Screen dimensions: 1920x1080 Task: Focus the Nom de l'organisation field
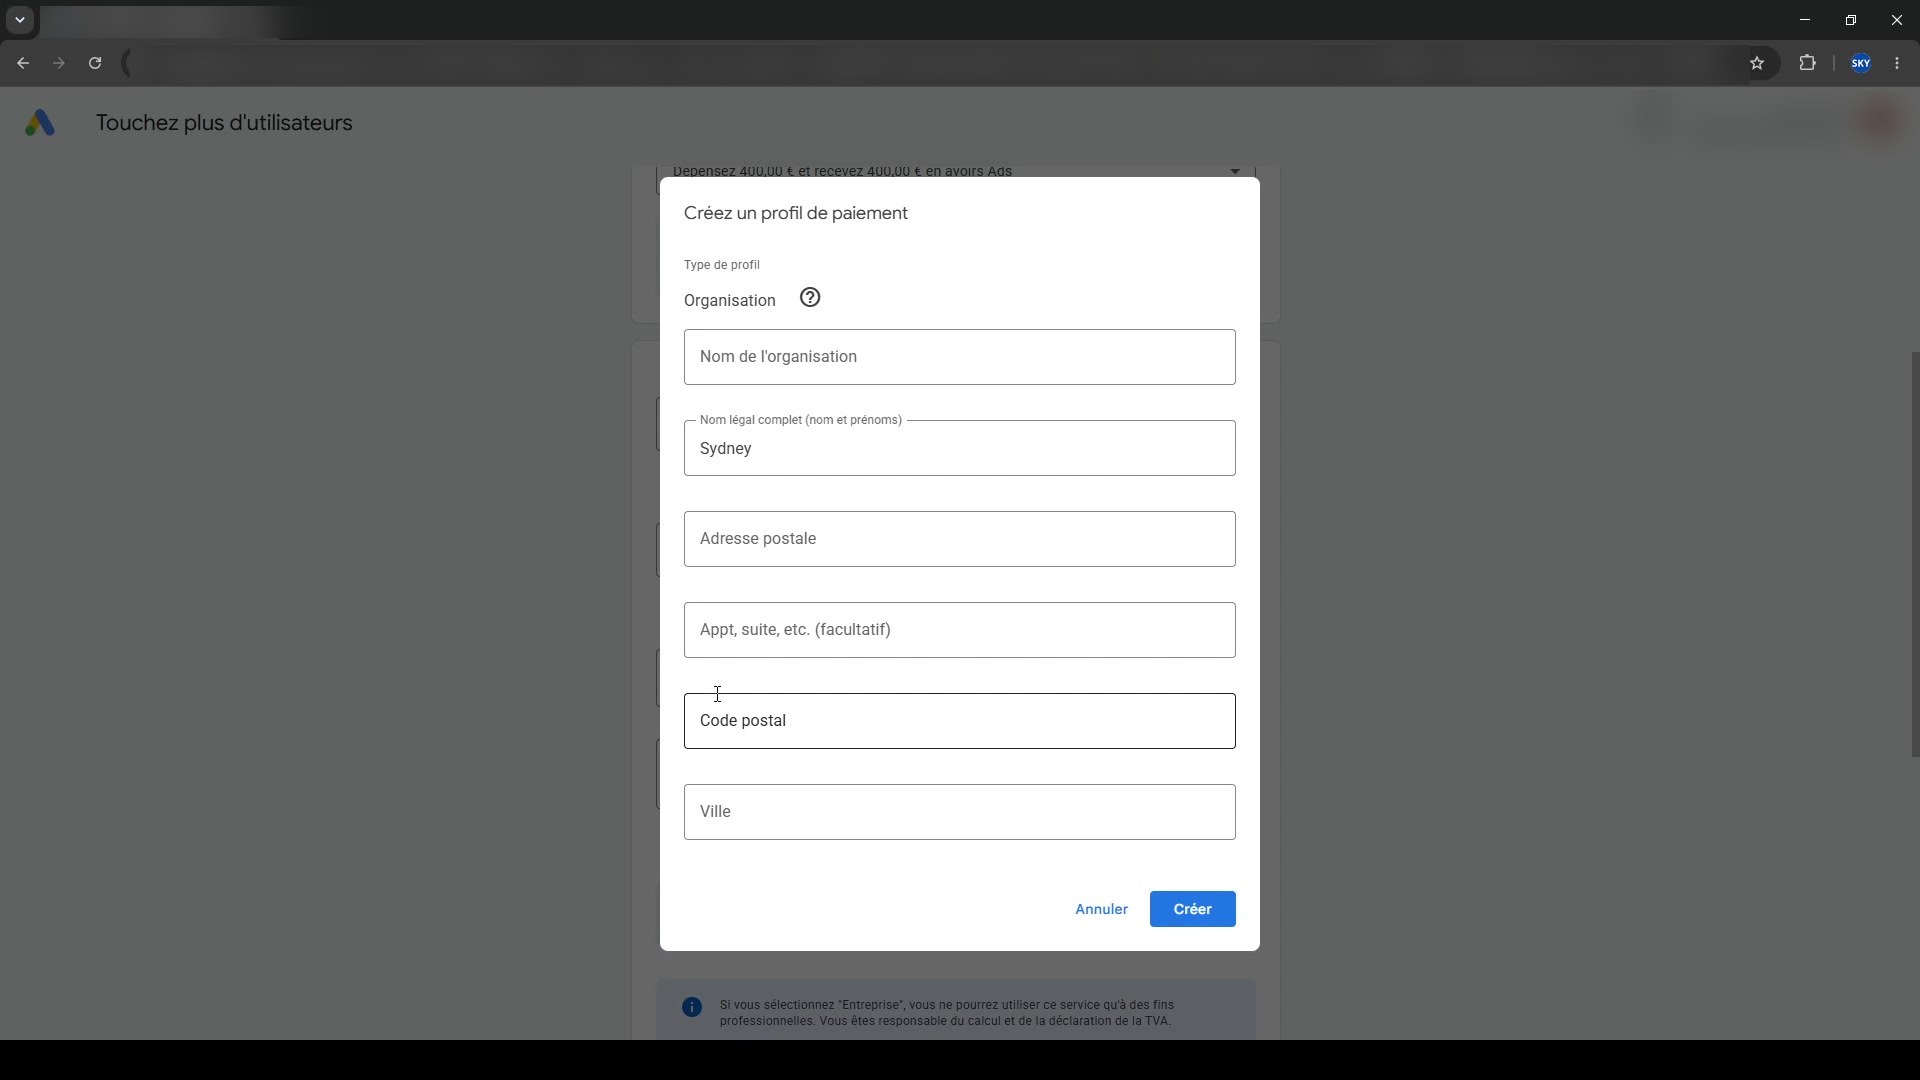coord(960,357)
